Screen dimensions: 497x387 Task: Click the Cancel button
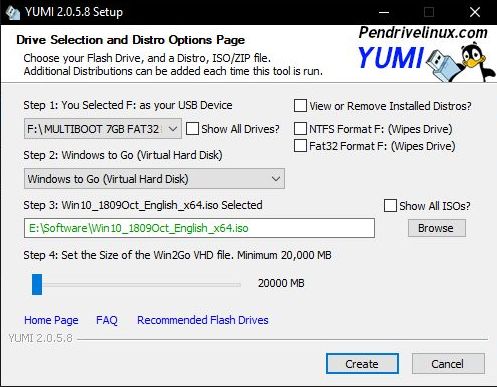448,364
